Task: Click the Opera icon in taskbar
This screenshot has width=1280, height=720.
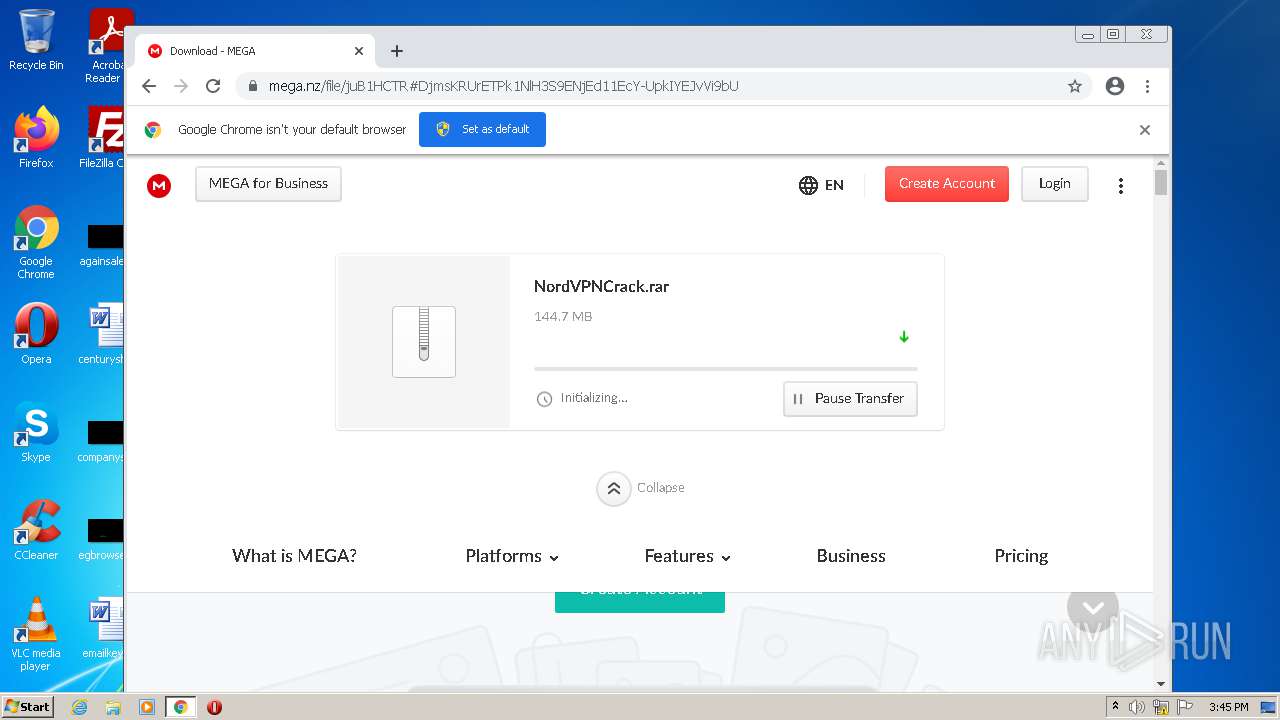Action: pos(214,707)
